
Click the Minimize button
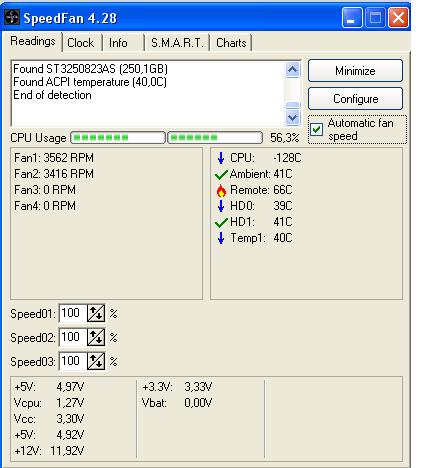coord(355,71)
